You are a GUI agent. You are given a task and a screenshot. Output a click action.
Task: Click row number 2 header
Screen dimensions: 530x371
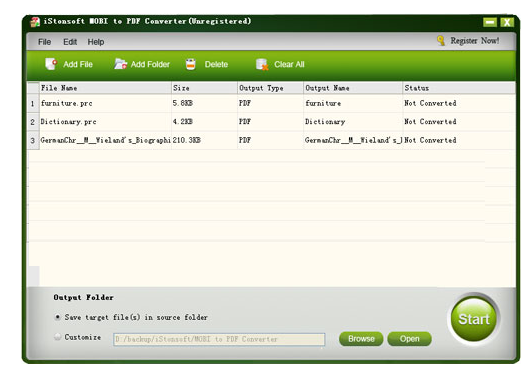pos(33,122)
